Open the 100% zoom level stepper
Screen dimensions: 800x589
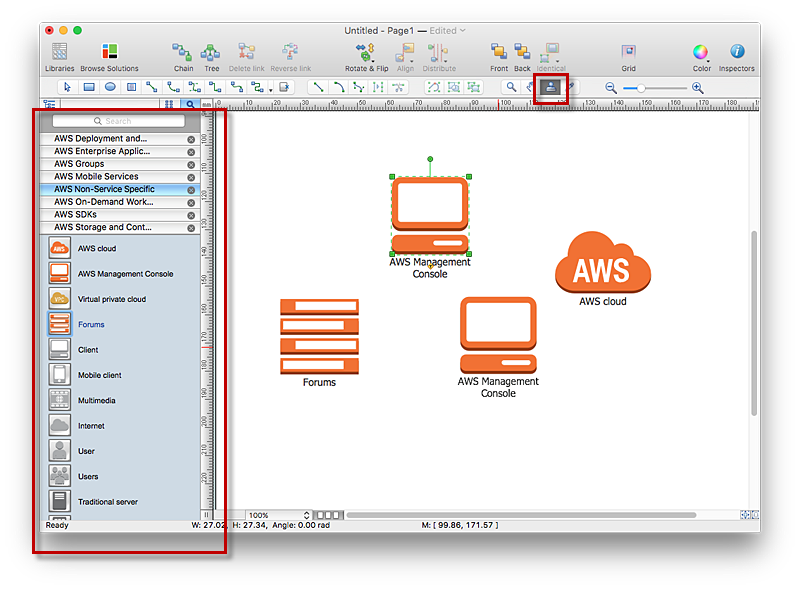[307, 516]
